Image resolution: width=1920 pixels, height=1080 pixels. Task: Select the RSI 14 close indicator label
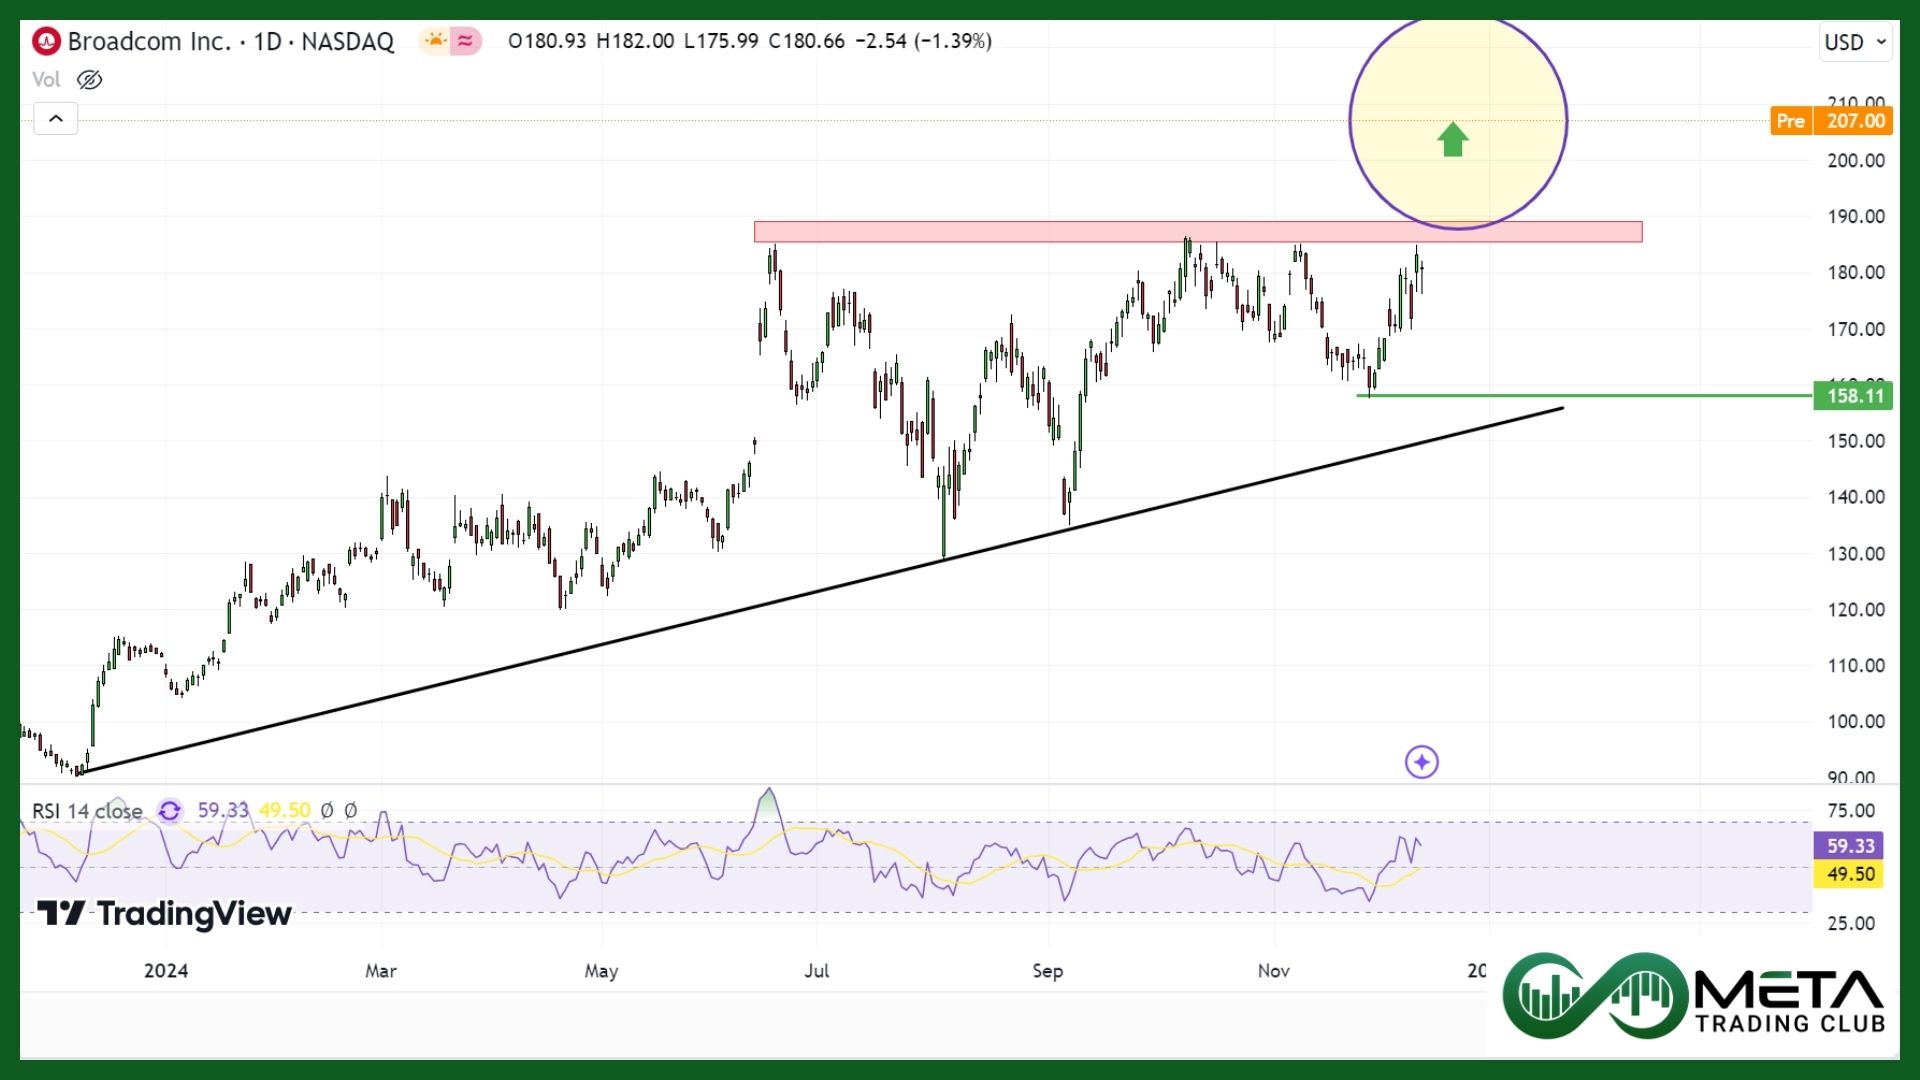87,811
